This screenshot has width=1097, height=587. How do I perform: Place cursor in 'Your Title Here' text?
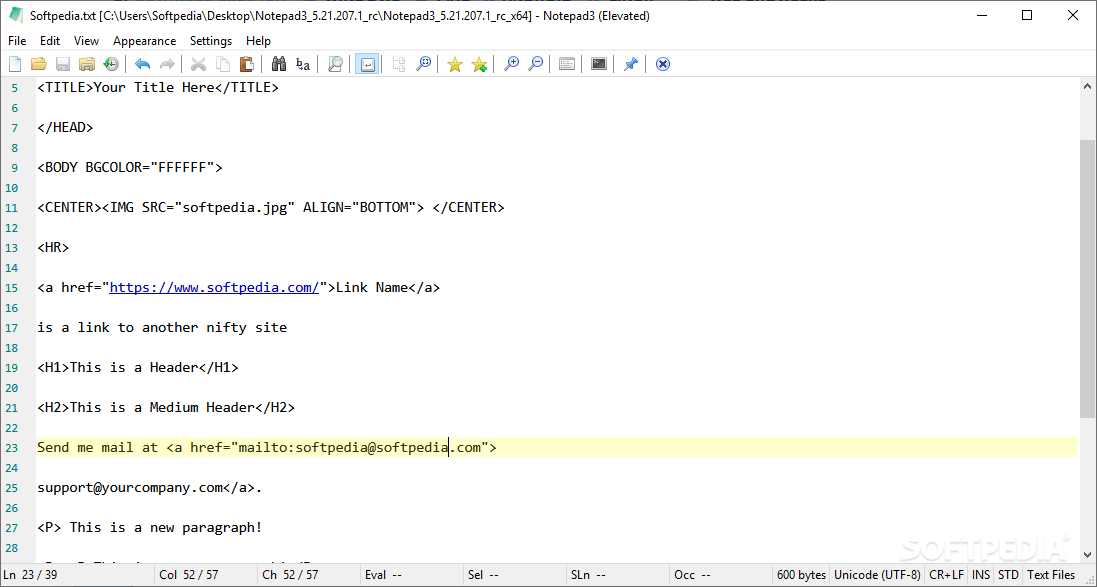click(x=153, y=88)
